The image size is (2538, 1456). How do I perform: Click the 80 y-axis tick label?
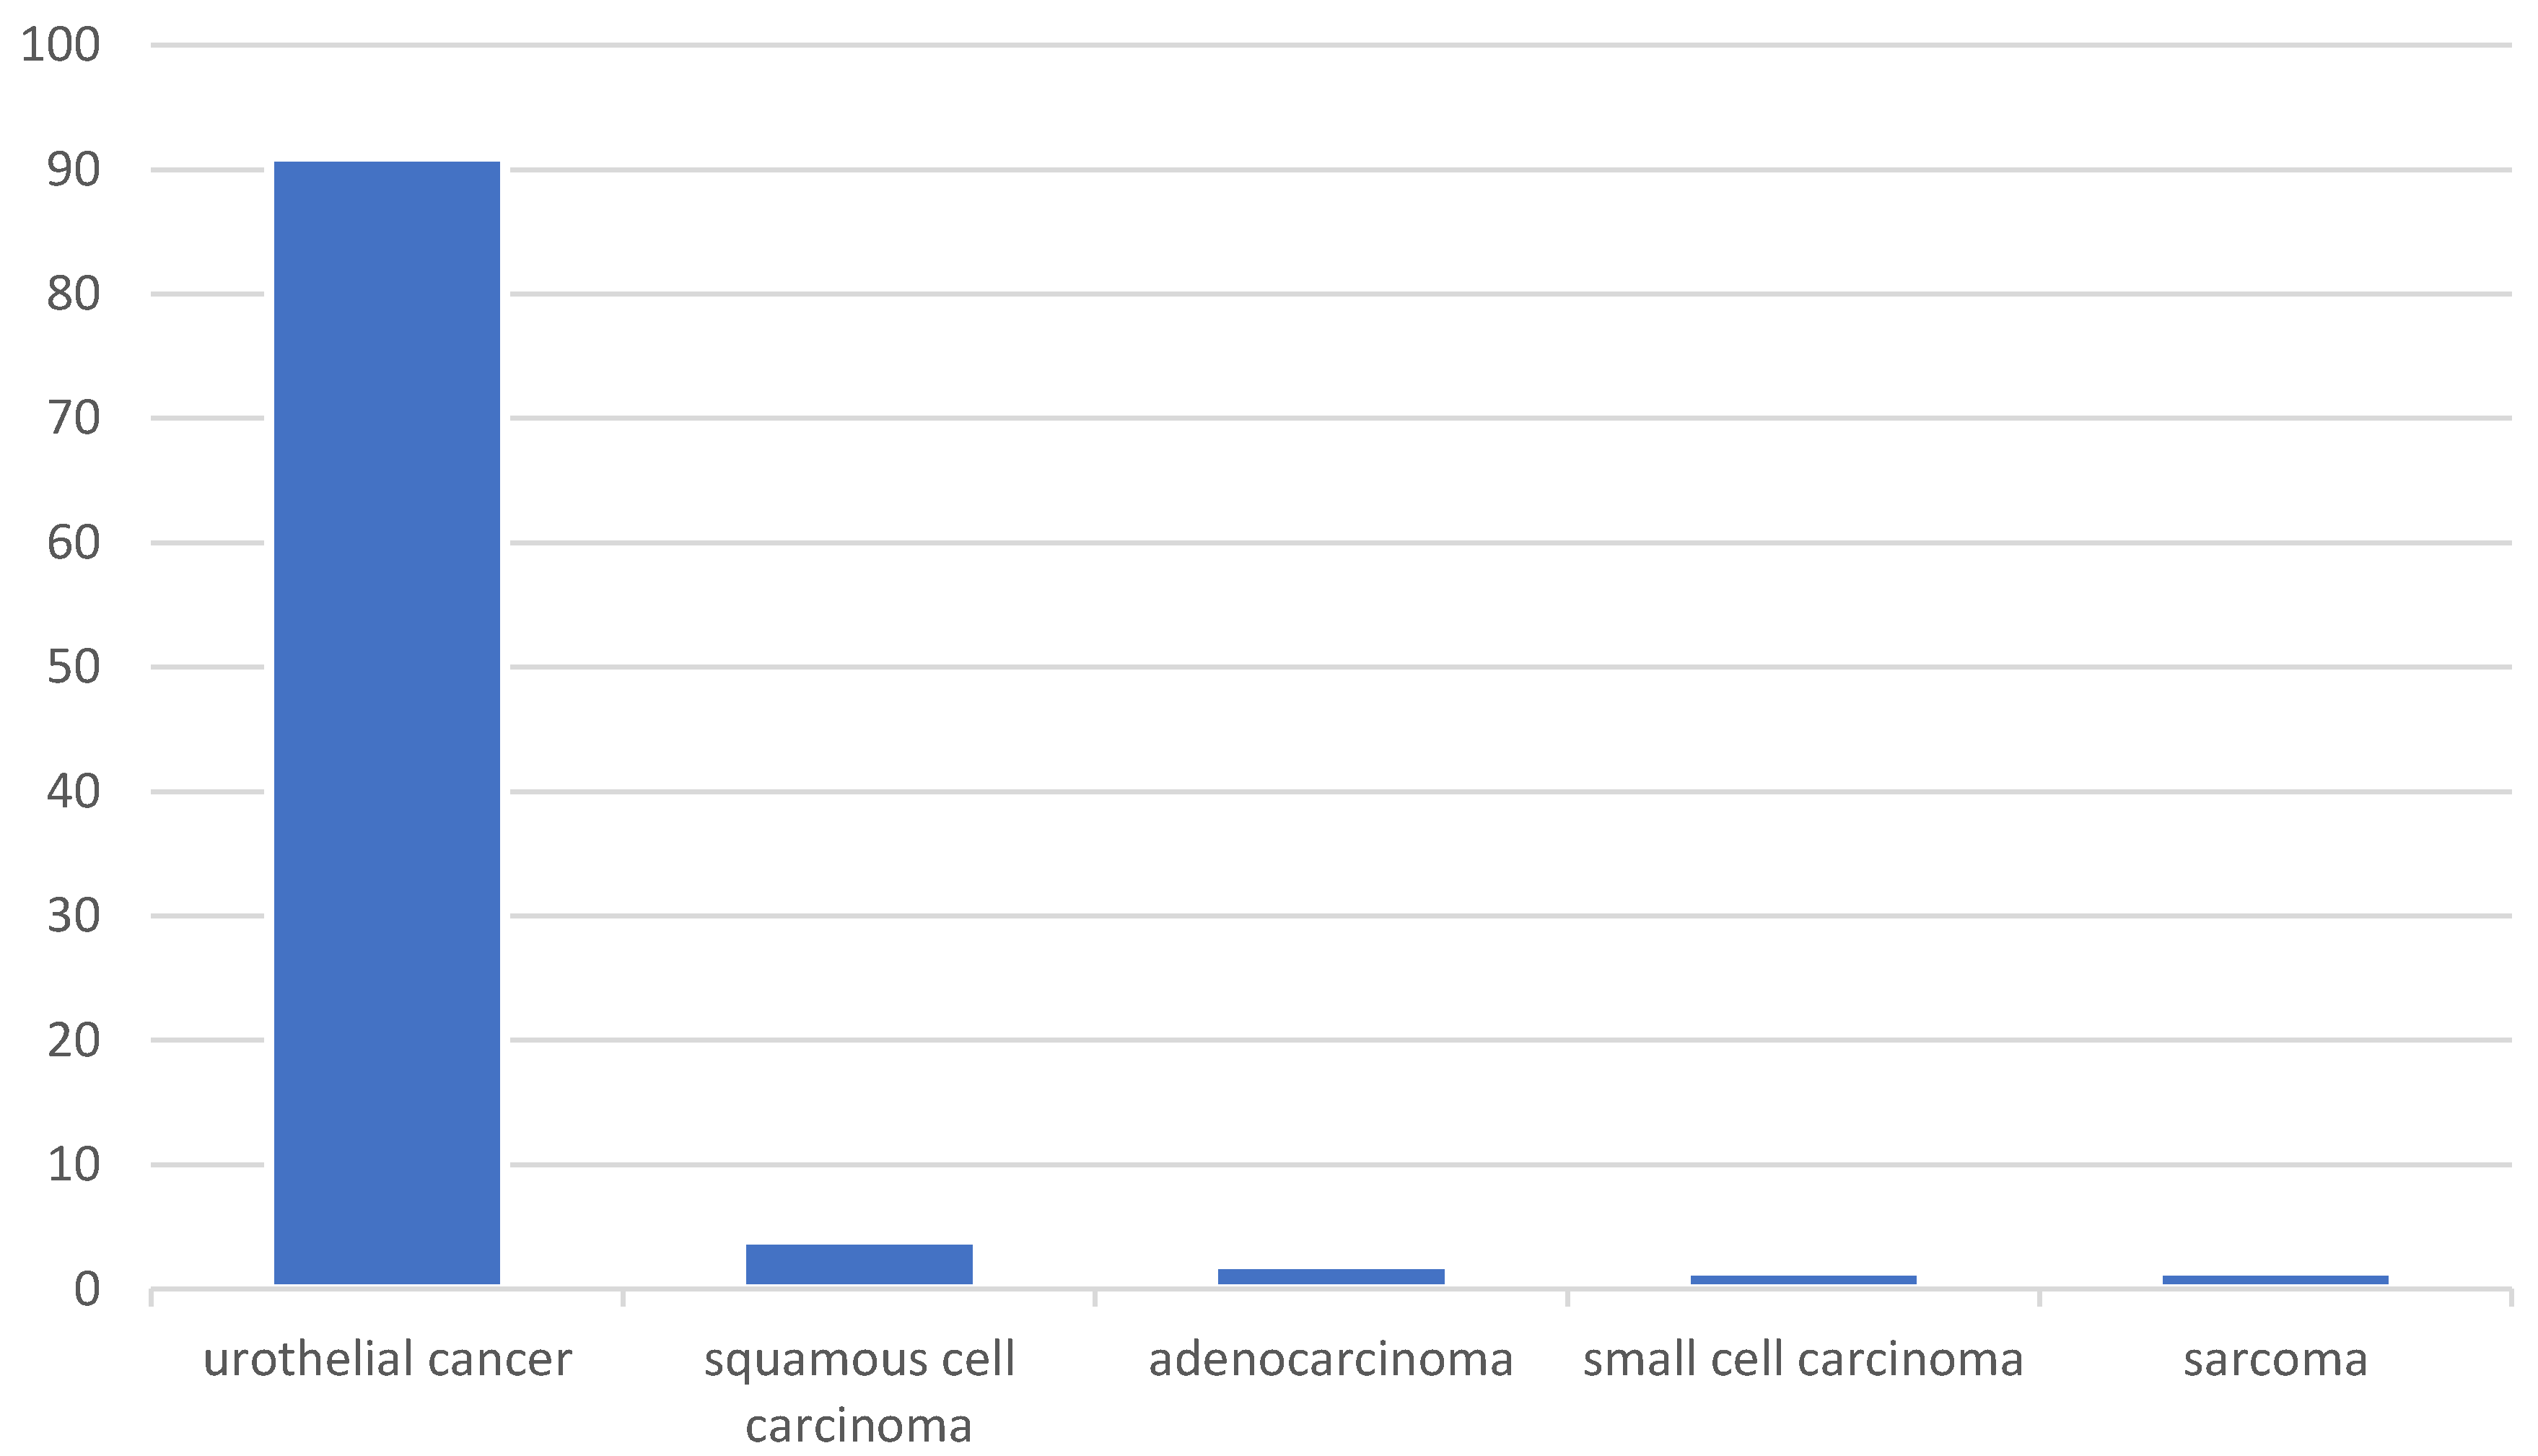73,294
